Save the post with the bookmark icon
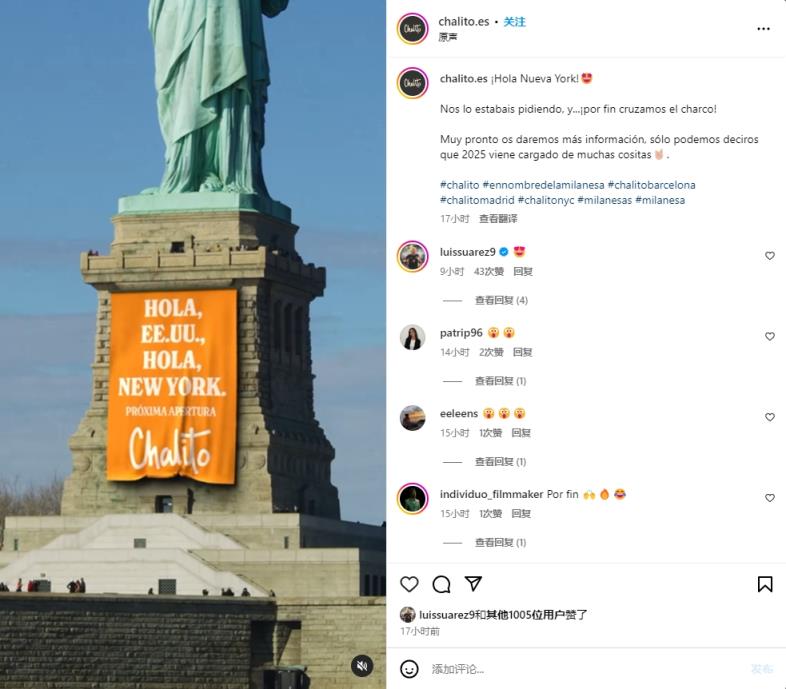The image size is (786, 689). 765,584
